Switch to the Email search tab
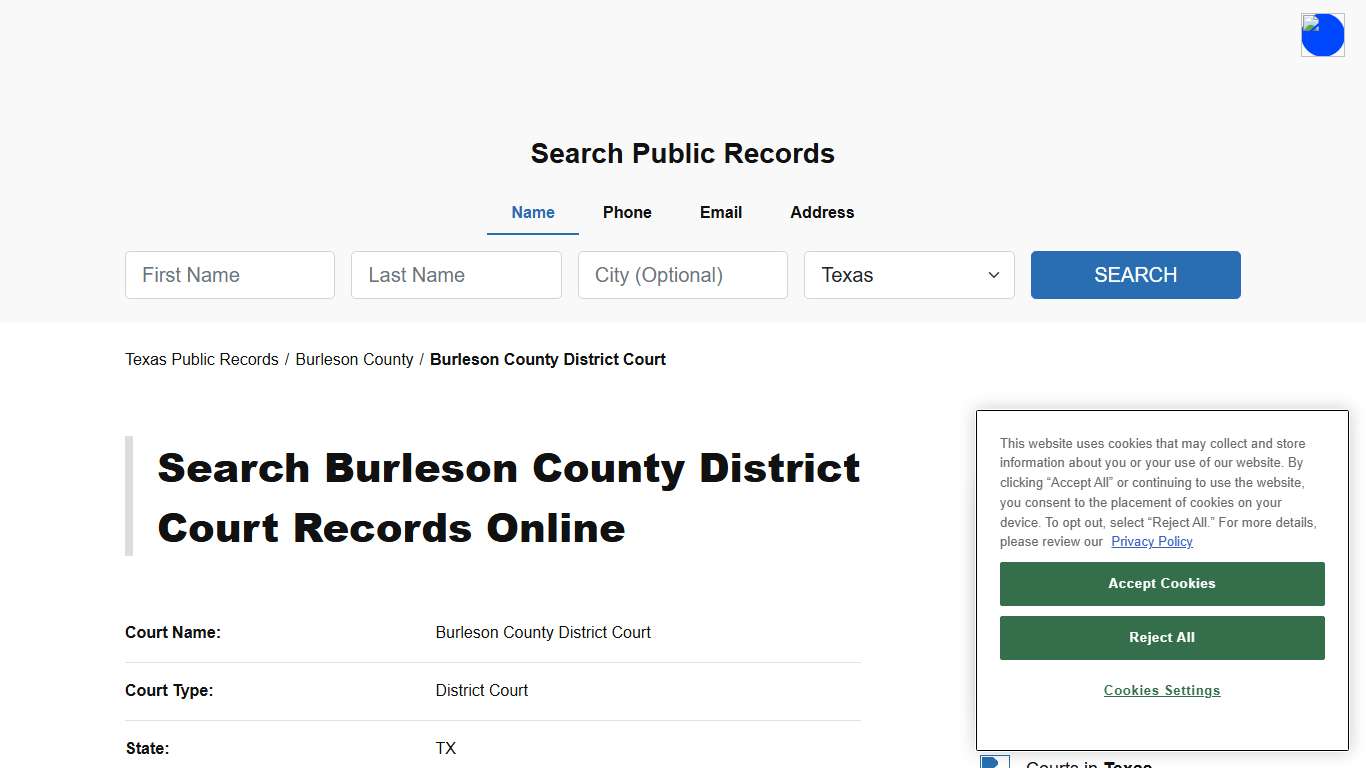This screenshot has width=1366, height=768. point(720,212)
